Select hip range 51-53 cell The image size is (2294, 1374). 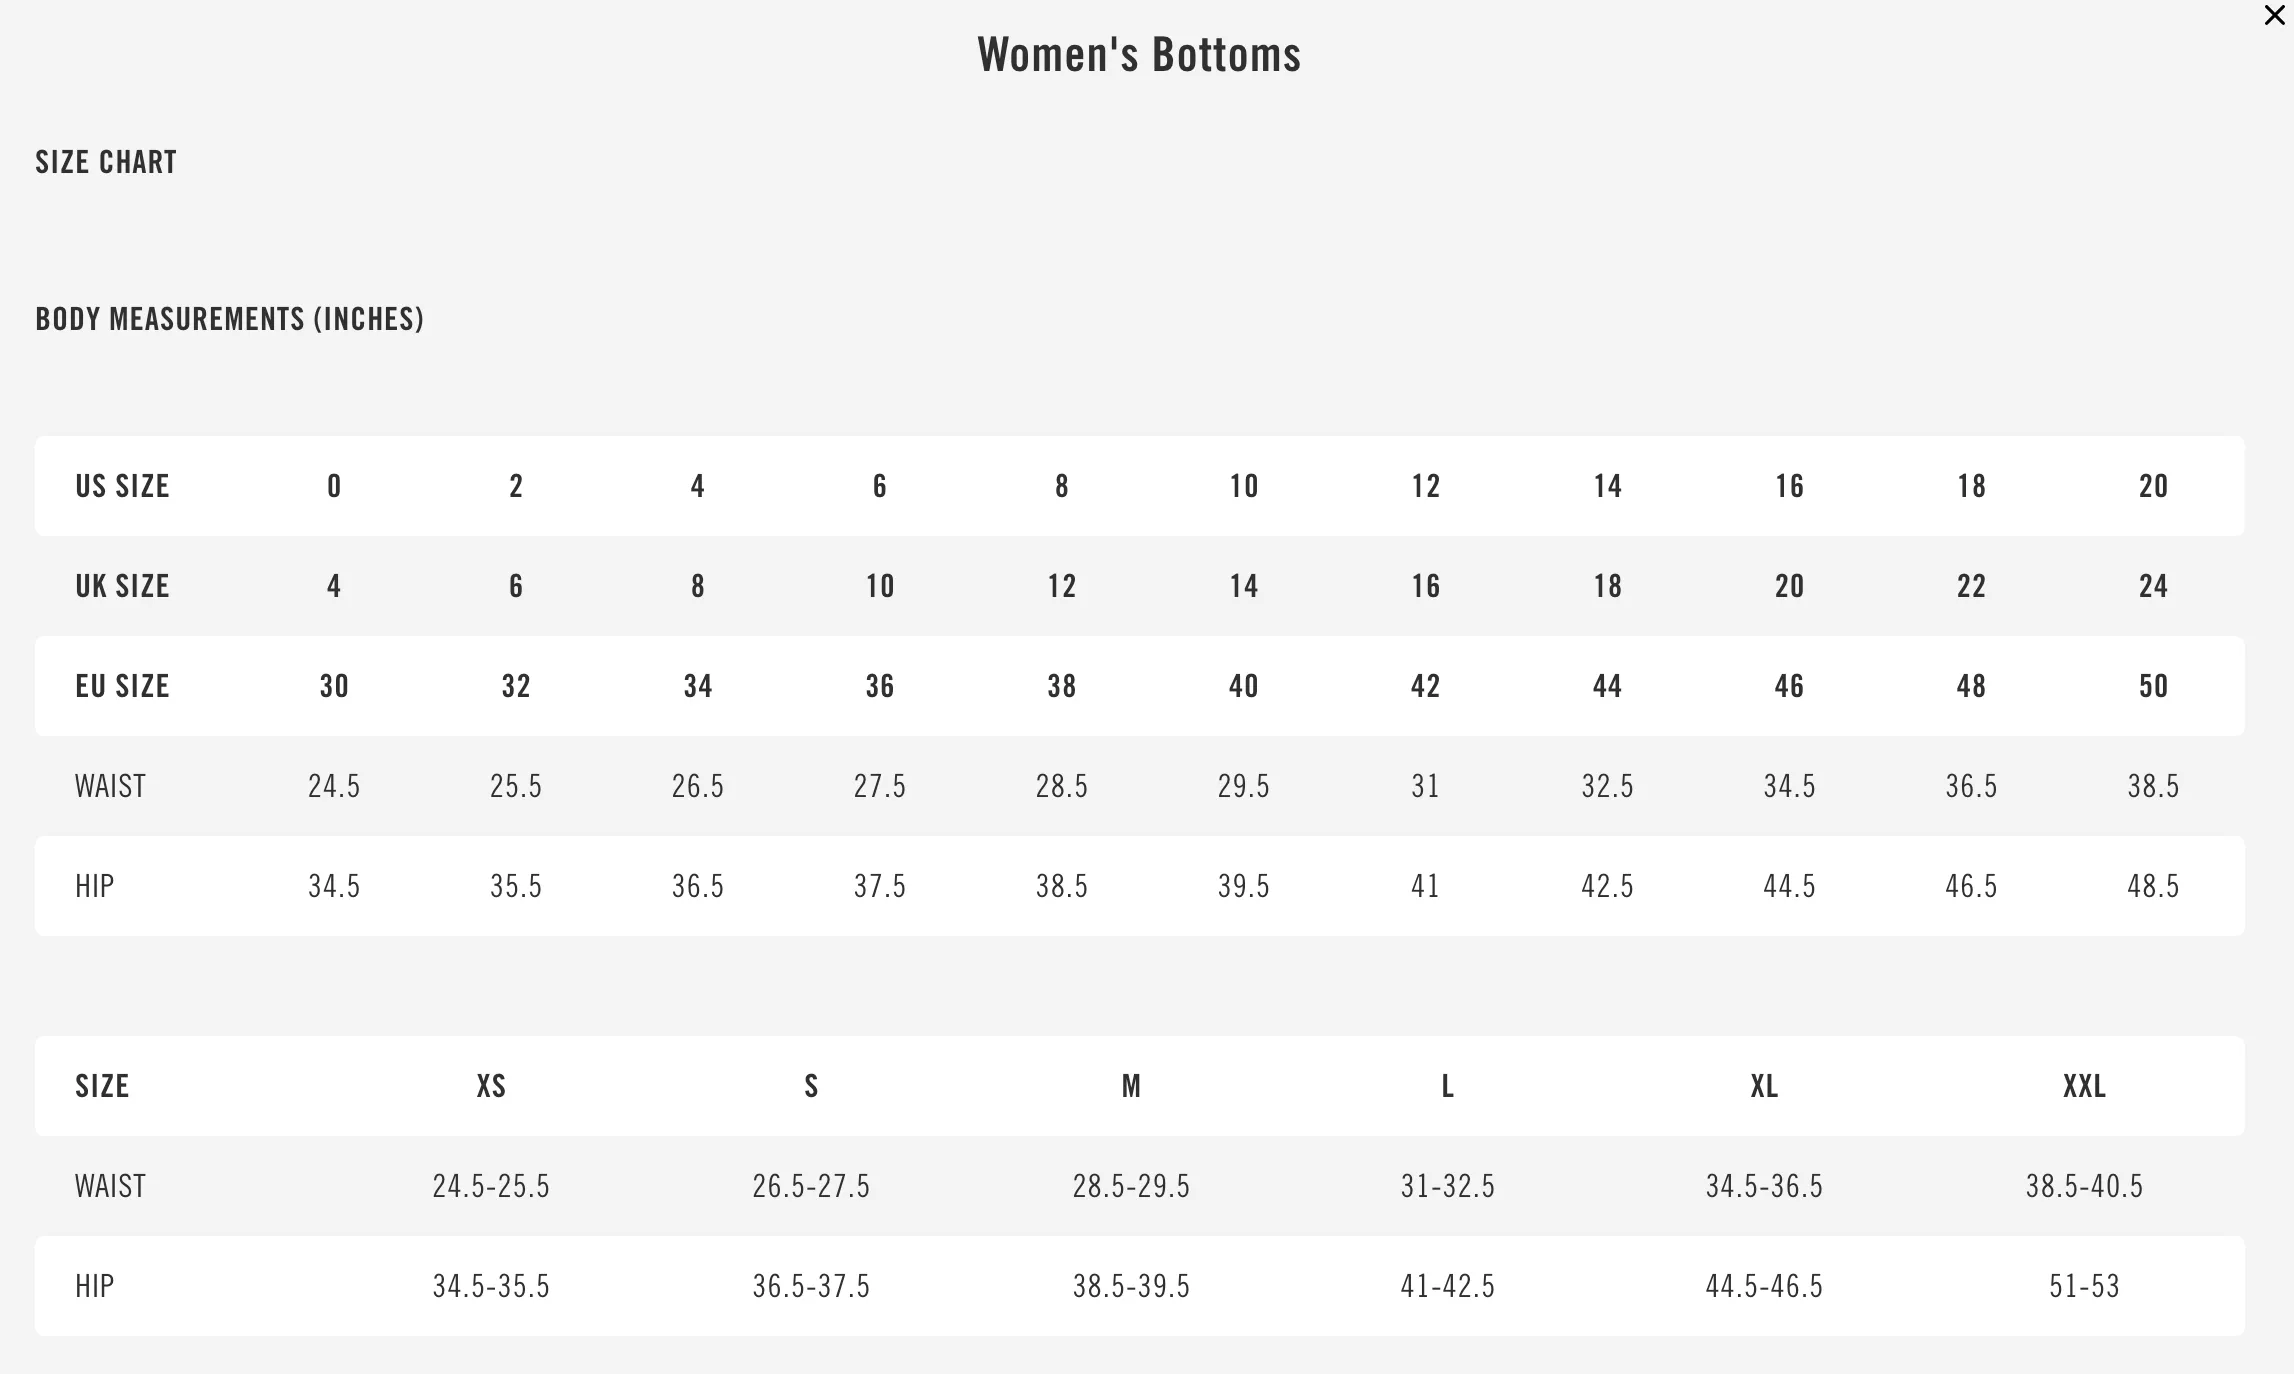[x=2084, y=1286]
